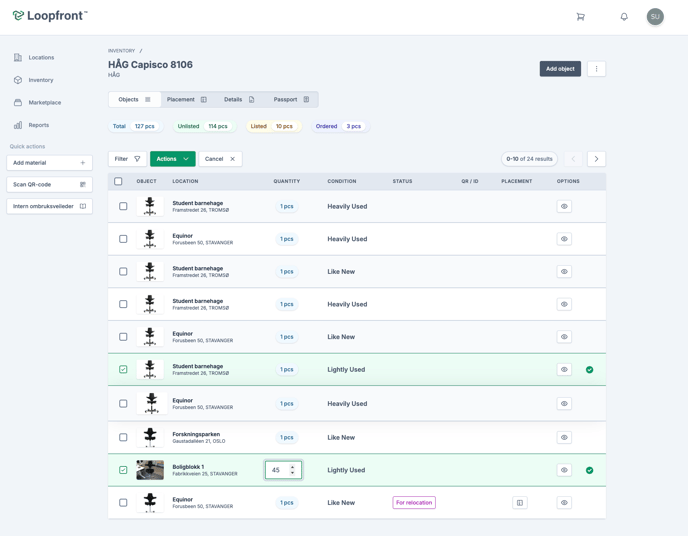View Boligblokk 1 object via eye icon
The width and height of the screenshot is (688, 536).
click(x=564, y=470)
